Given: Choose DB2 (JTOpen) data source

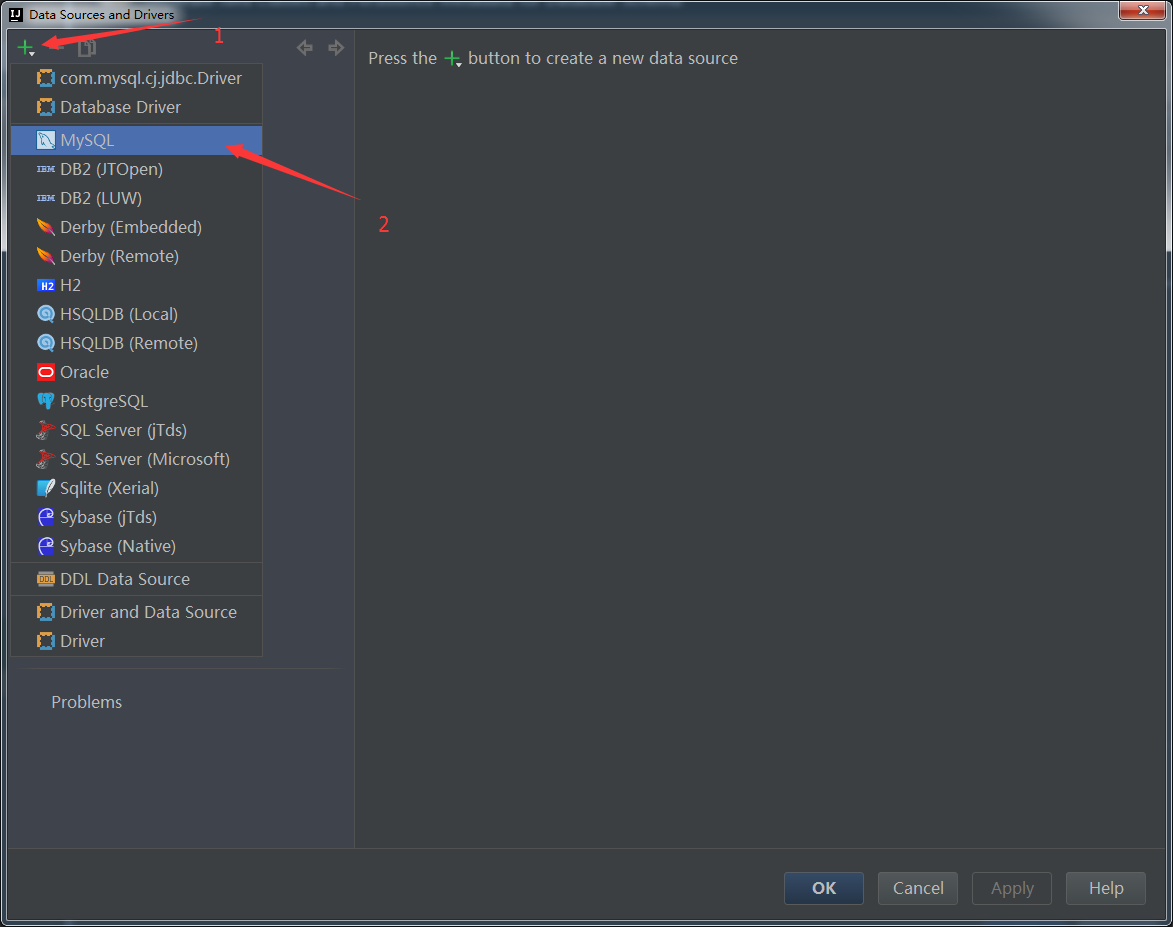Looking at the screenshot, I should [x=137, y=169].
